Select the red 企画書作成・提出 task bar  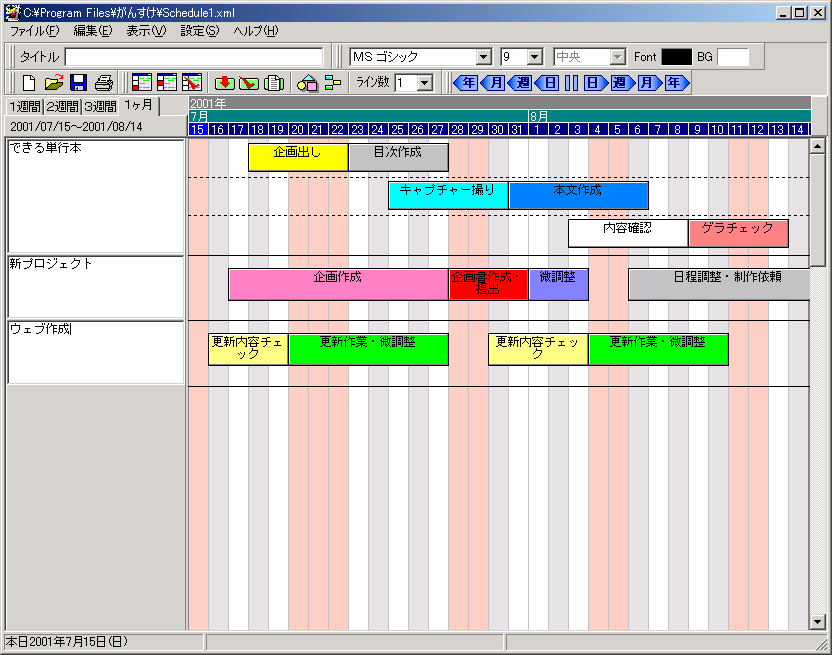tap(488, 284)
